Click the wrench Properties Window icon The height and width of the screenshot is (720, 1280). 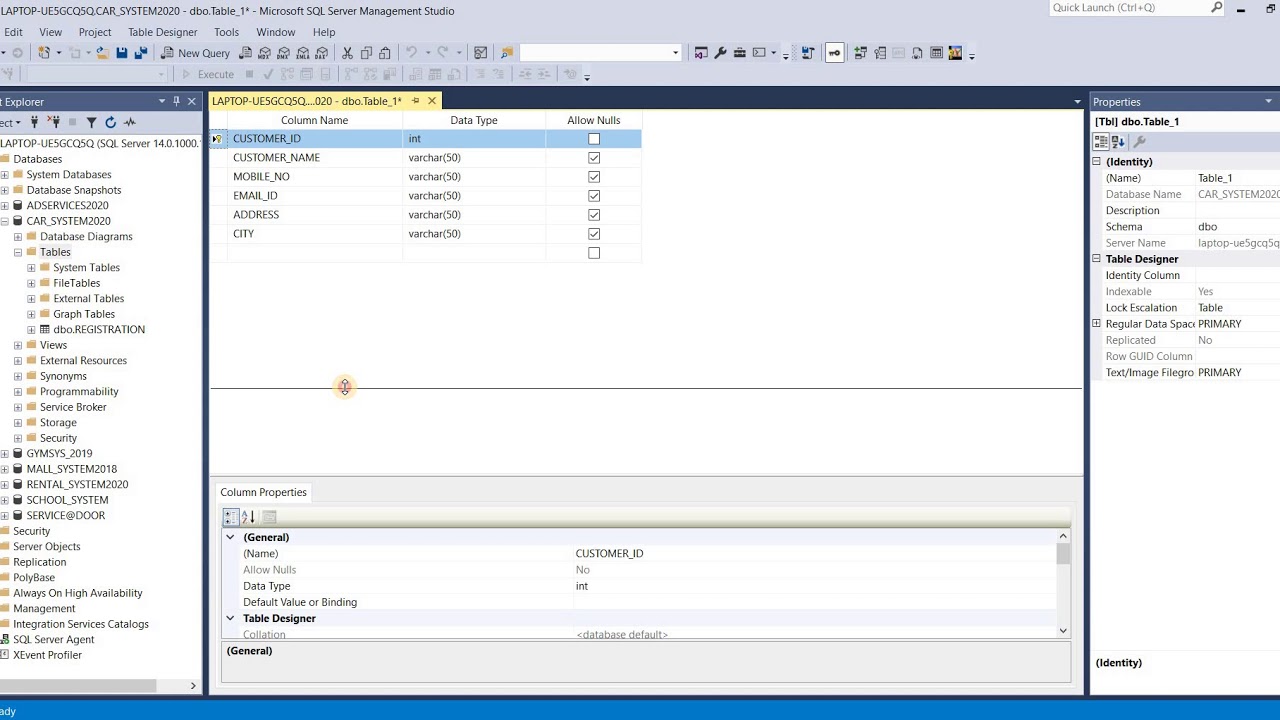(720, 53)
